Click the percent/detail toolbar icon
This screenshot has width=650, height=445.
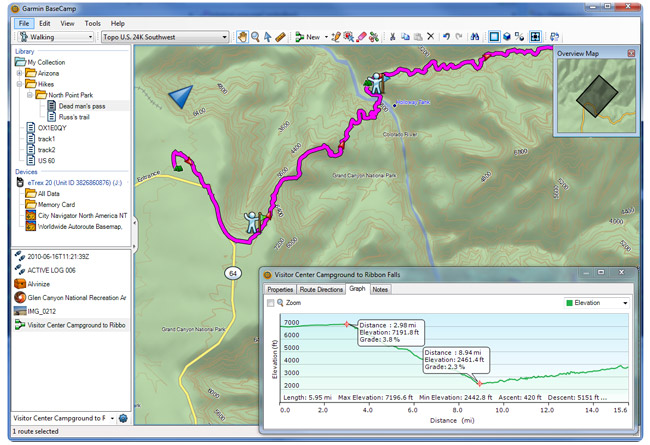(x=519, y=37)
